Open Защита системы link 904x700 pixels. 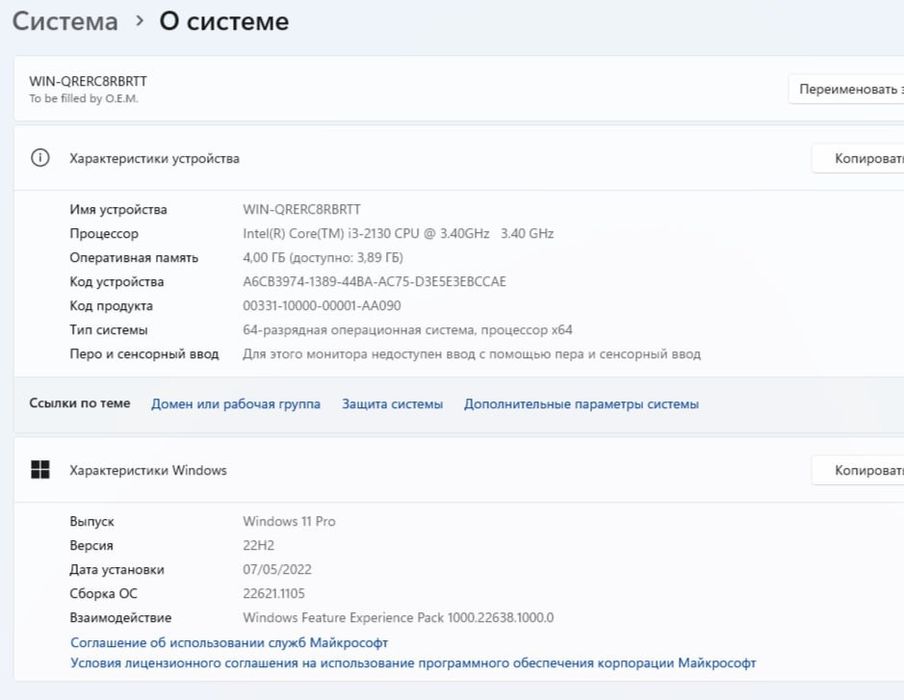coord(393,404)
